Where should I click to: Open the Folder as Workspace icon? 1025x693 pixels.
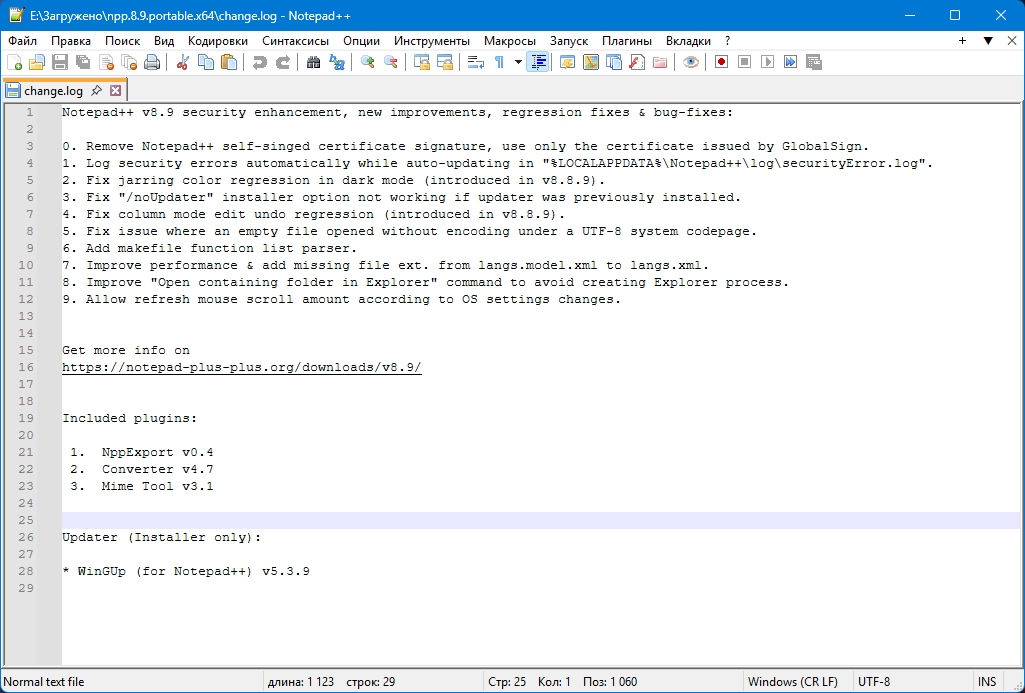(660, 62)
